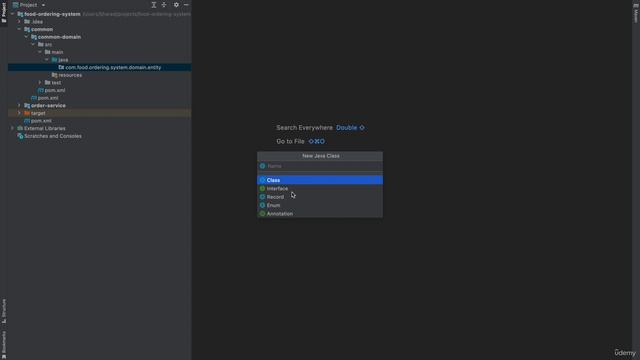
Task: Select Class in New Java Class popup
Action: tap(320, 180)
